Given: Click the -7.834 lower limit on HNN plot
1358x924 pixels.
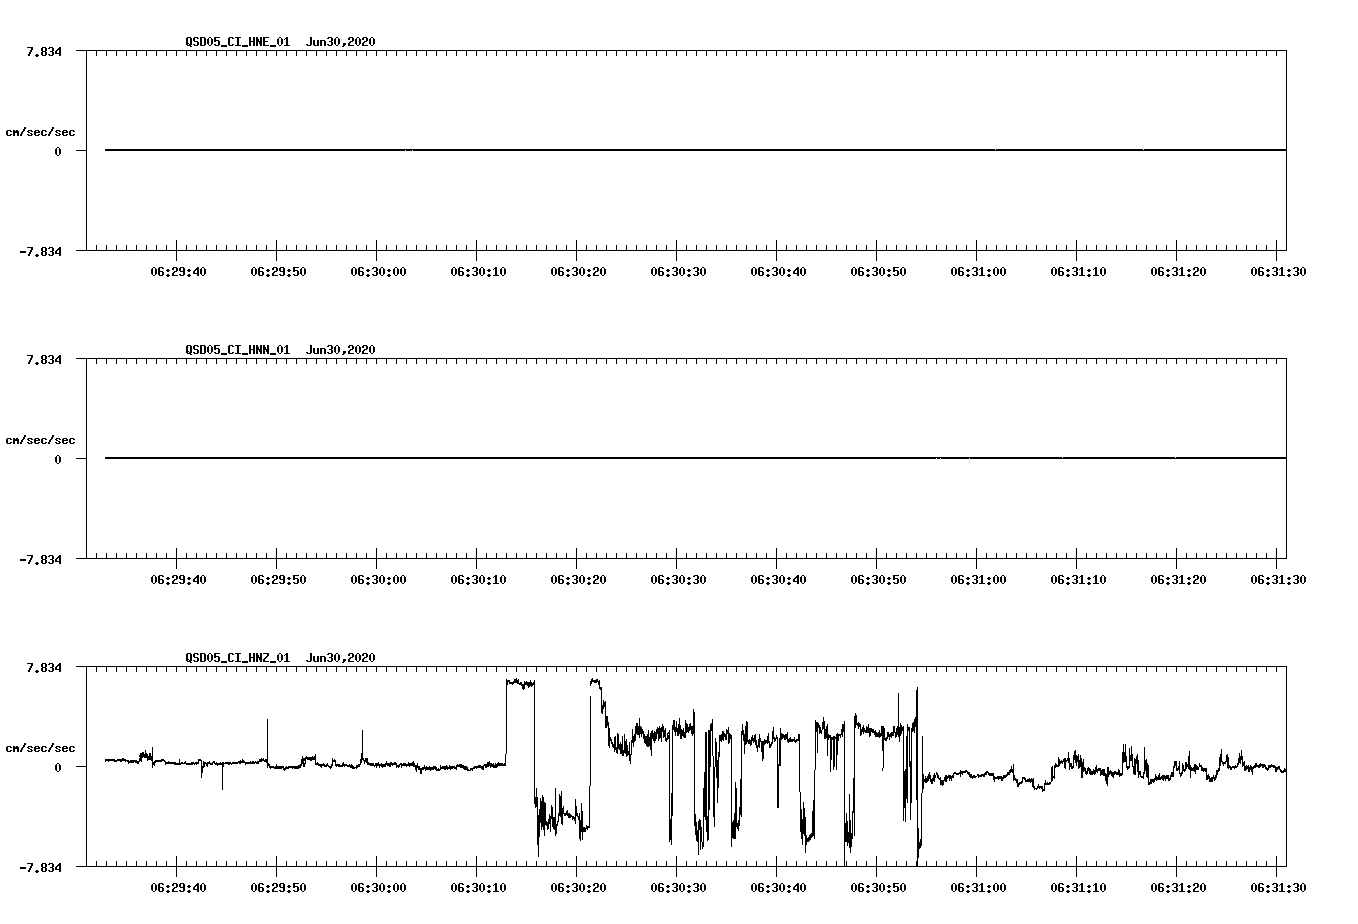Looking at the screenshot, I should [41, 560].
